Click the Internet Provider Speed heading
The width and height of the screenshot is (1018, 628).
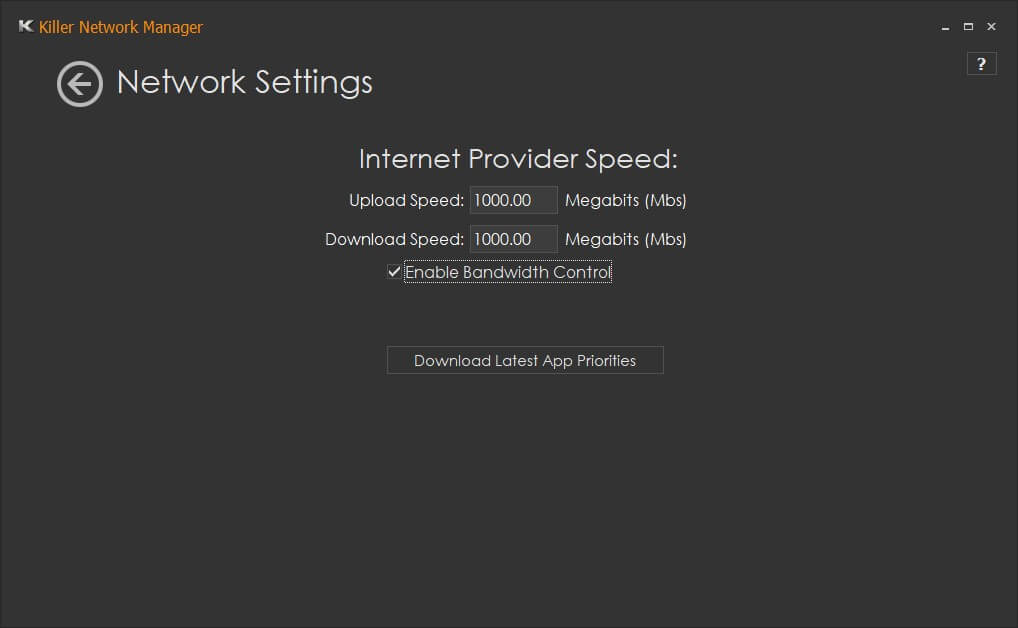click(518, 159)
